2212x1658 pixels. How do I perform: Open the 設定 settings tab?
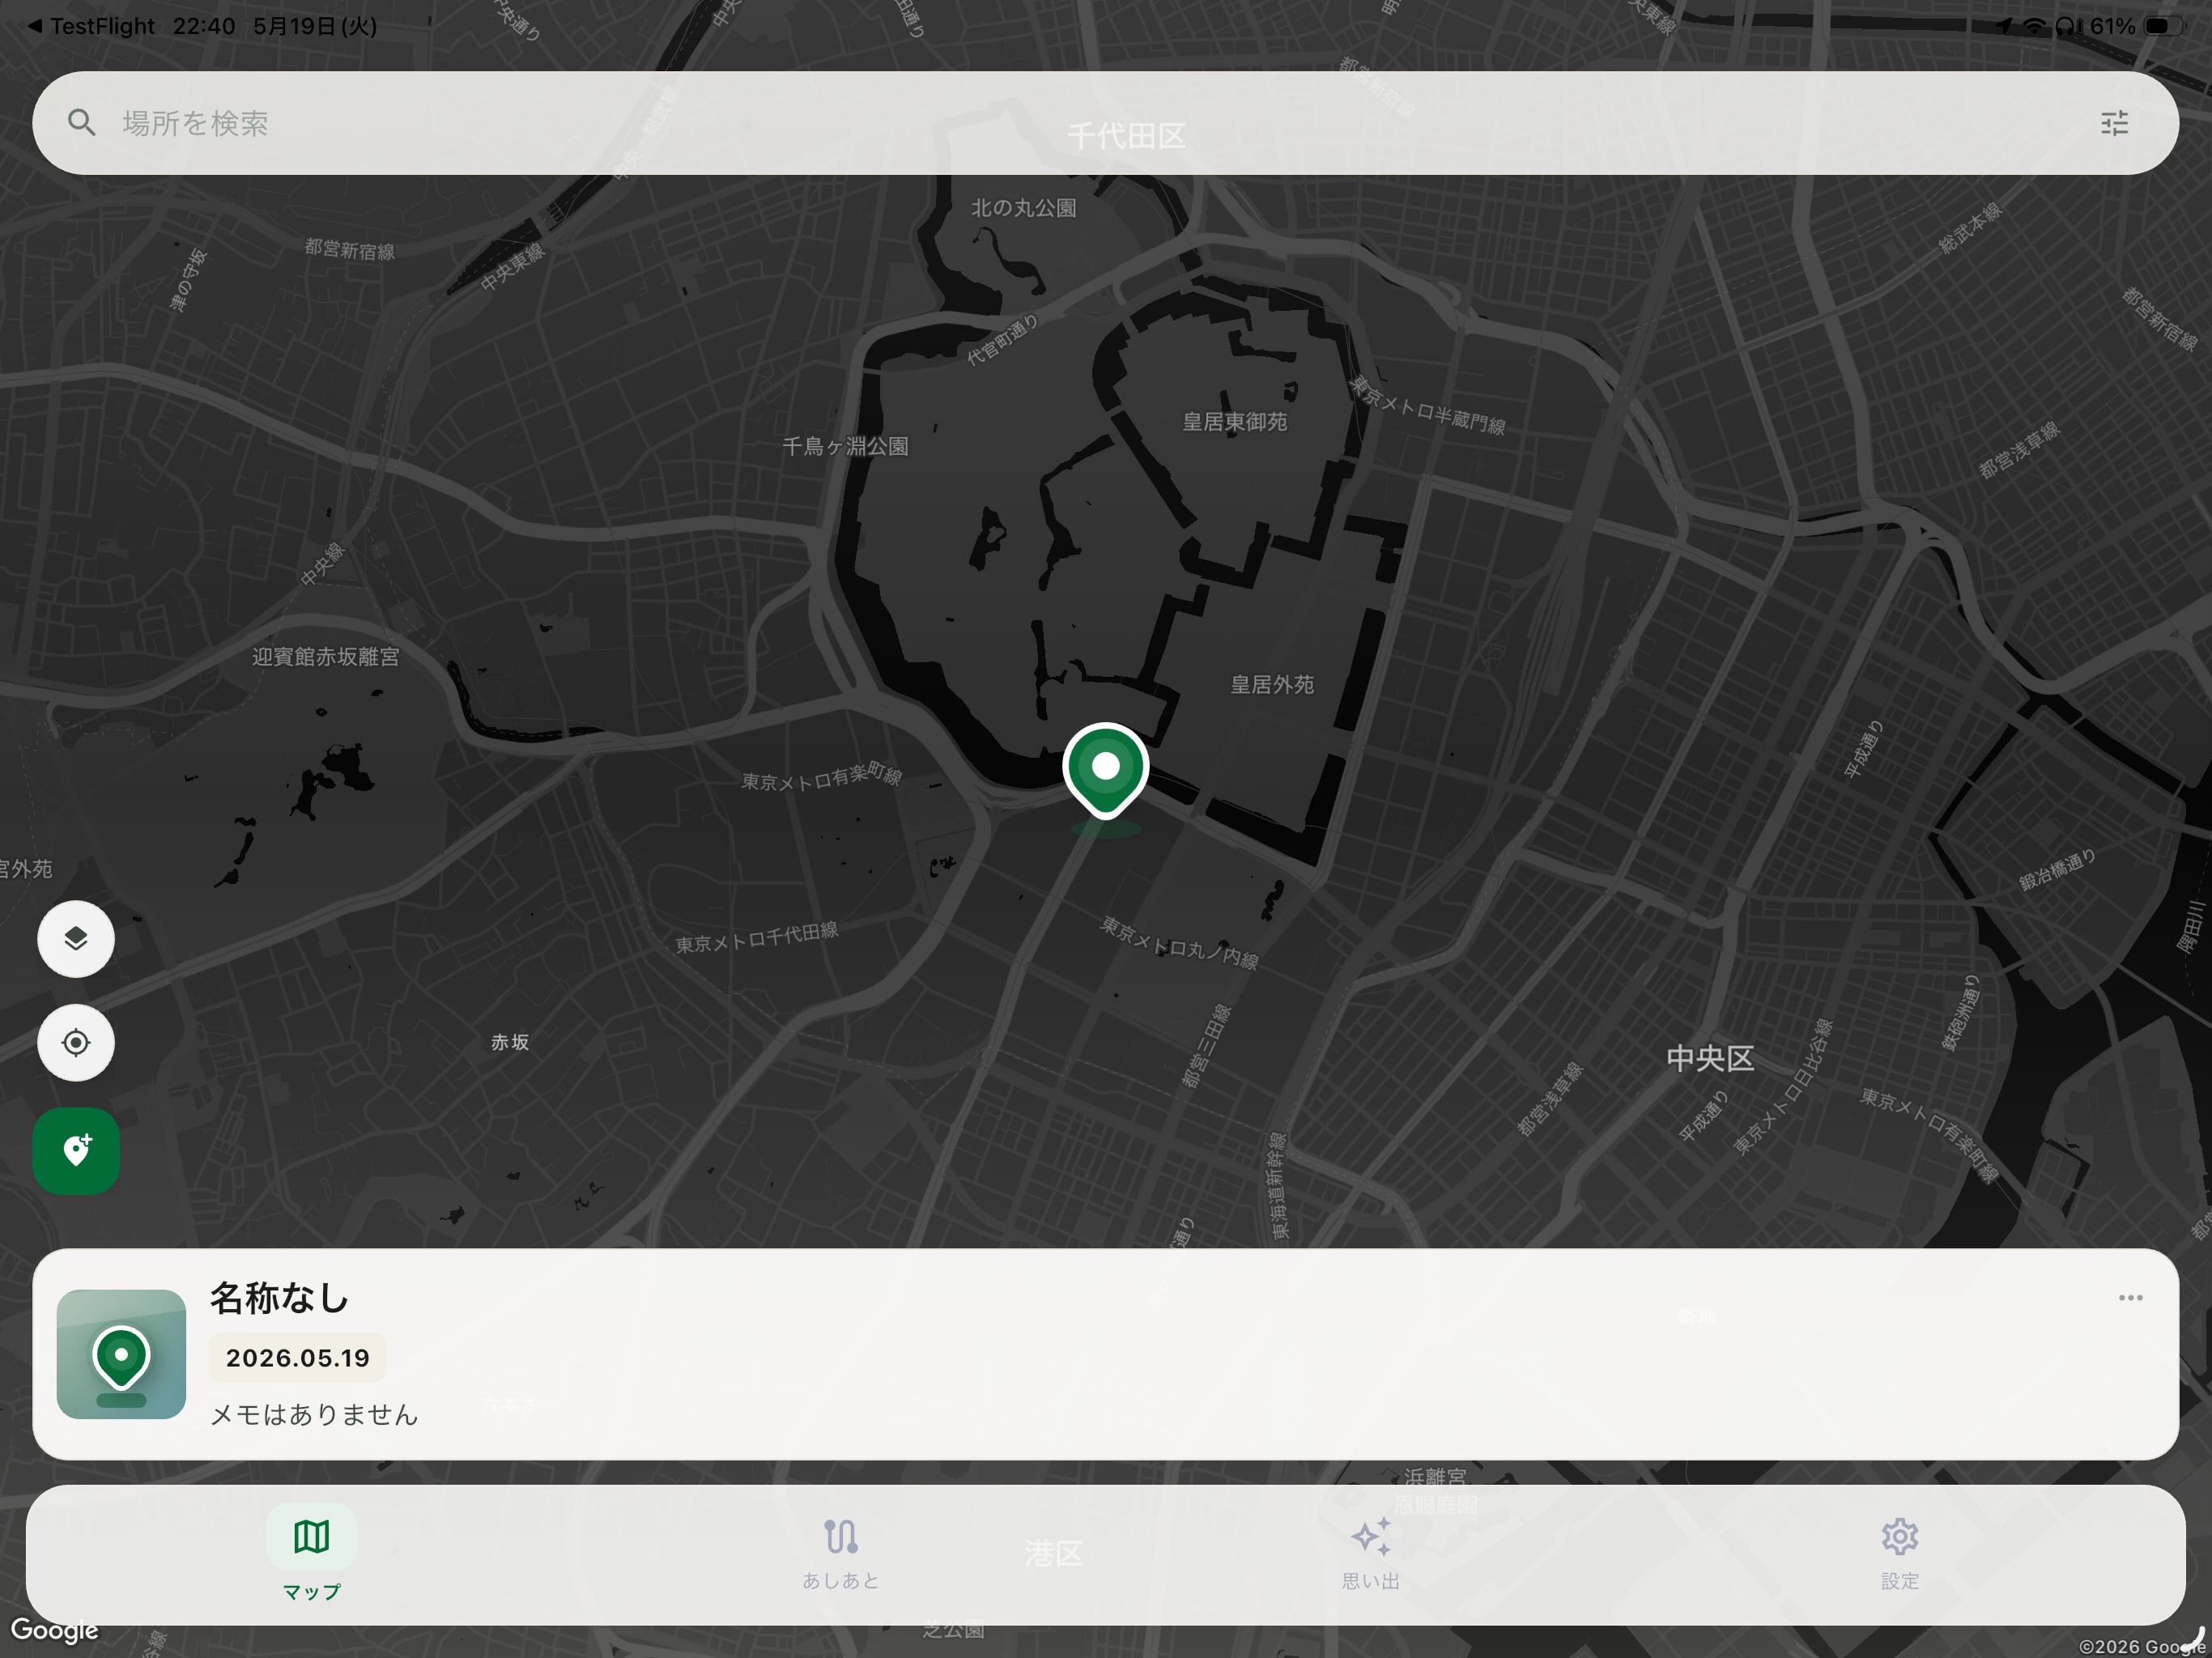pyautogui.click(x=1899, y=1553)
